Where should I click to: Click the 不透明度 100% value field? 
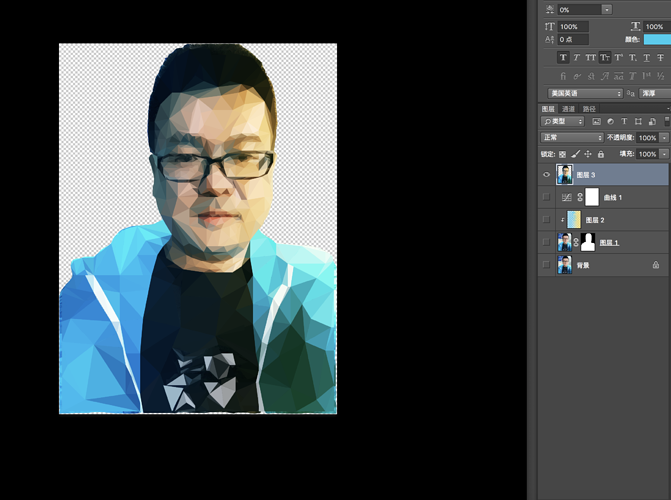[648, 138]
